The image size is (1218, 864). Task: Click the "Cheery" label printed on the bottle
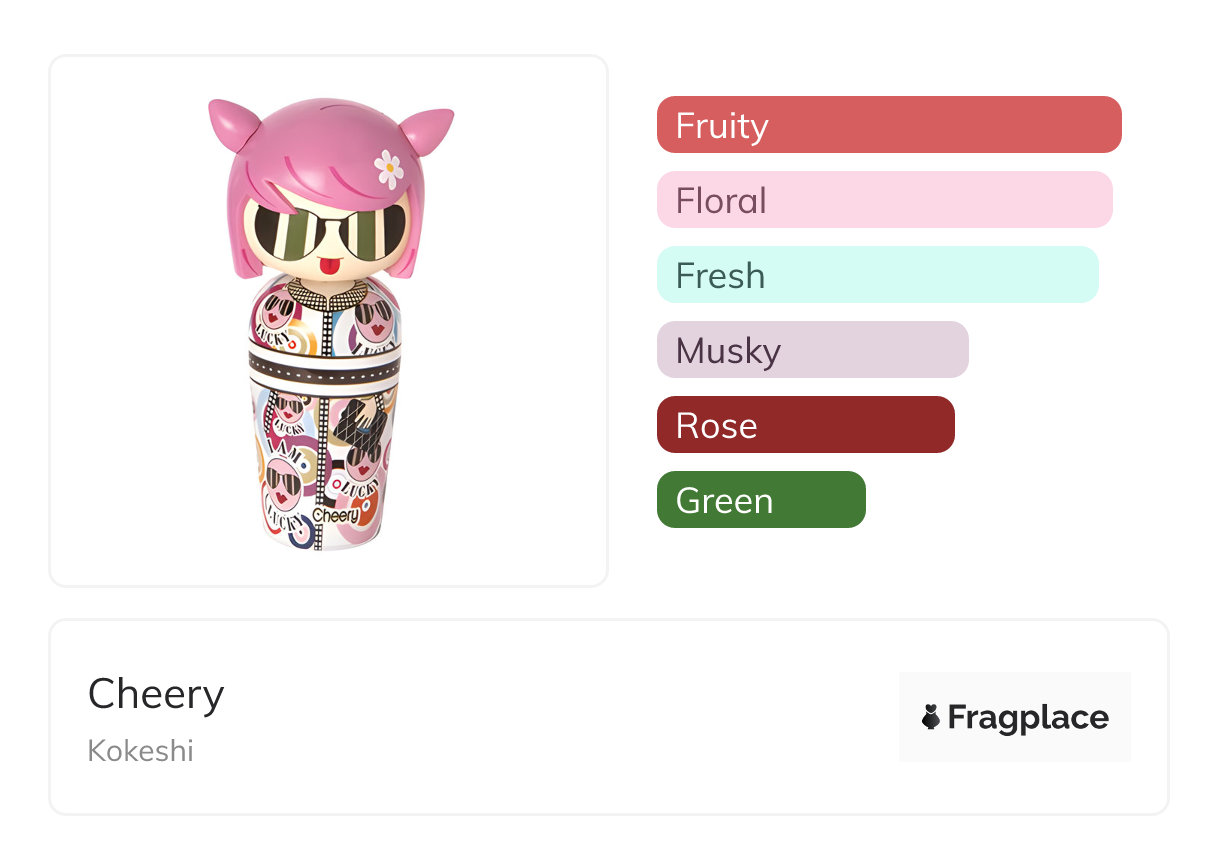336,515
